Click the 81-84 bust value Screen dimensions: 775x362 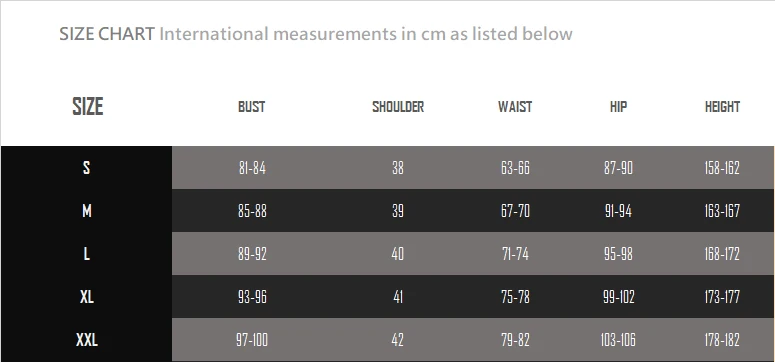coord(252,168)
